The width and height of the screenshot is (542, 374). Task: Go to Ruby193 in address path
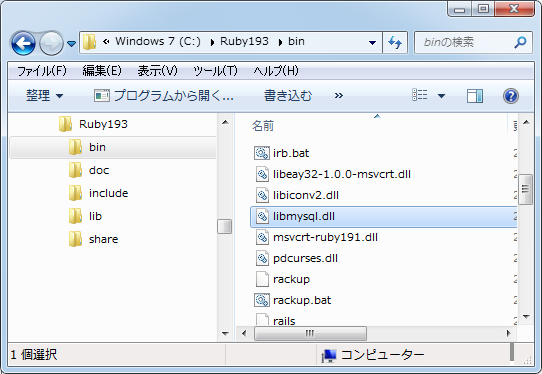click(244, 41)
